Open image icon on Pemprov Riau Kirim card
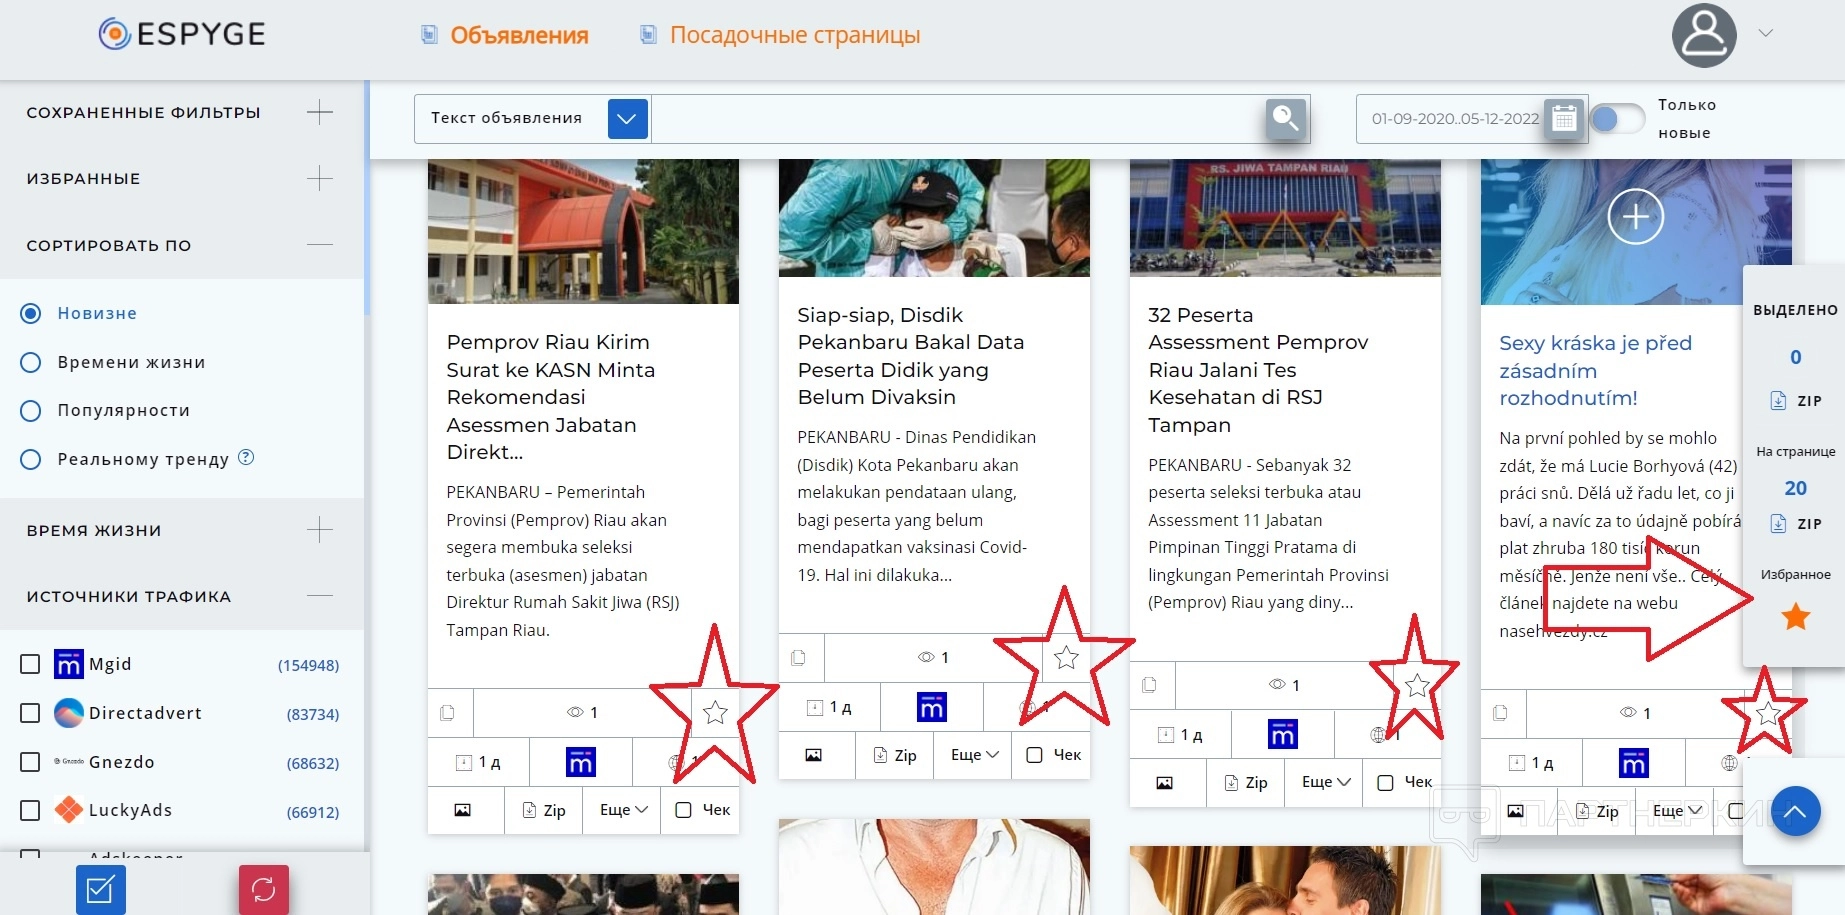1845x915 pixels. [462, 810]
